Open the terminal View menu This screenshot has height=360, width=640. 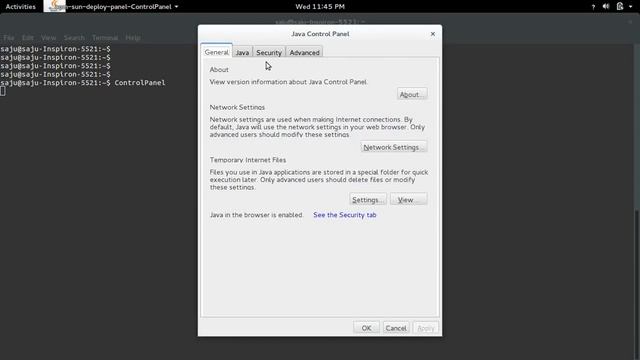[48, 38]
